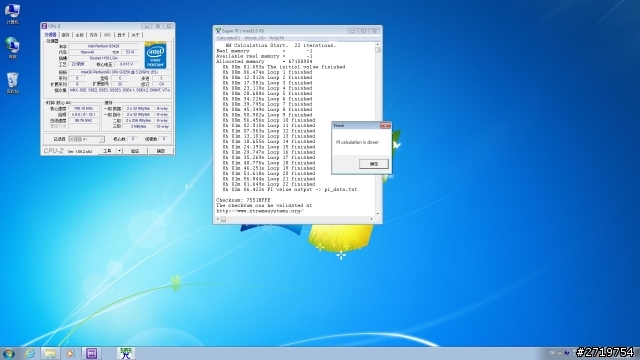Click the CPU-Z title bar icon
640x360 pixels.
coord(44,26)
